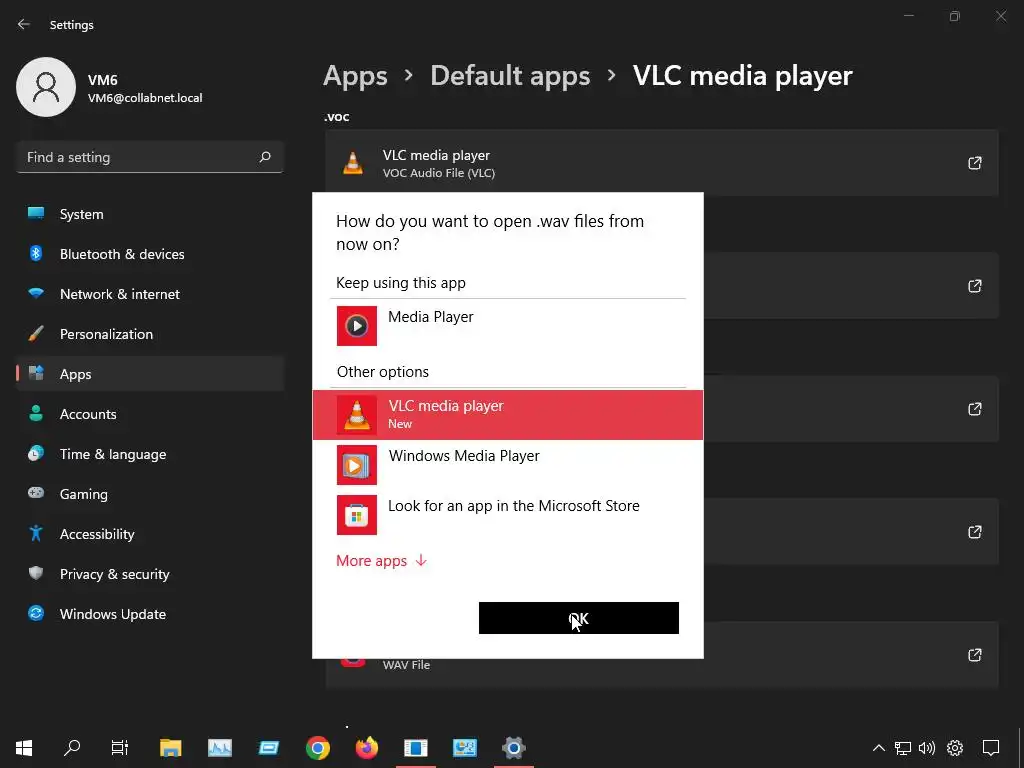Open the .voc VLC media player association row
1024x768 pixels.
pyautogui.click(x=662, y=163)
